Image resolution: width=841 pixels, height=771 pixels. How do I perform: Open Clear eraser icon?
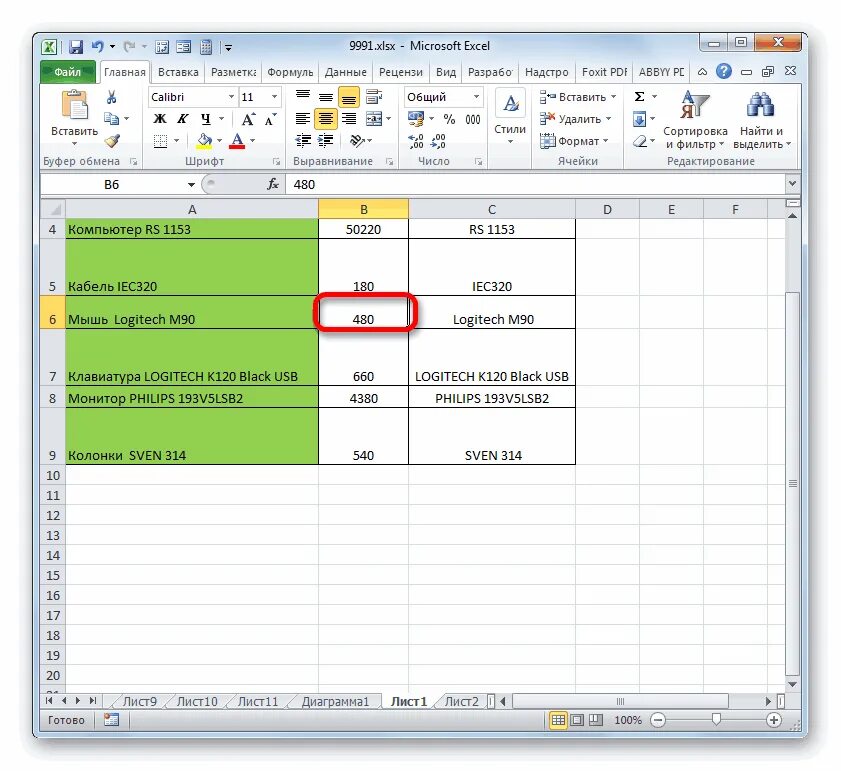coord(639,141)
